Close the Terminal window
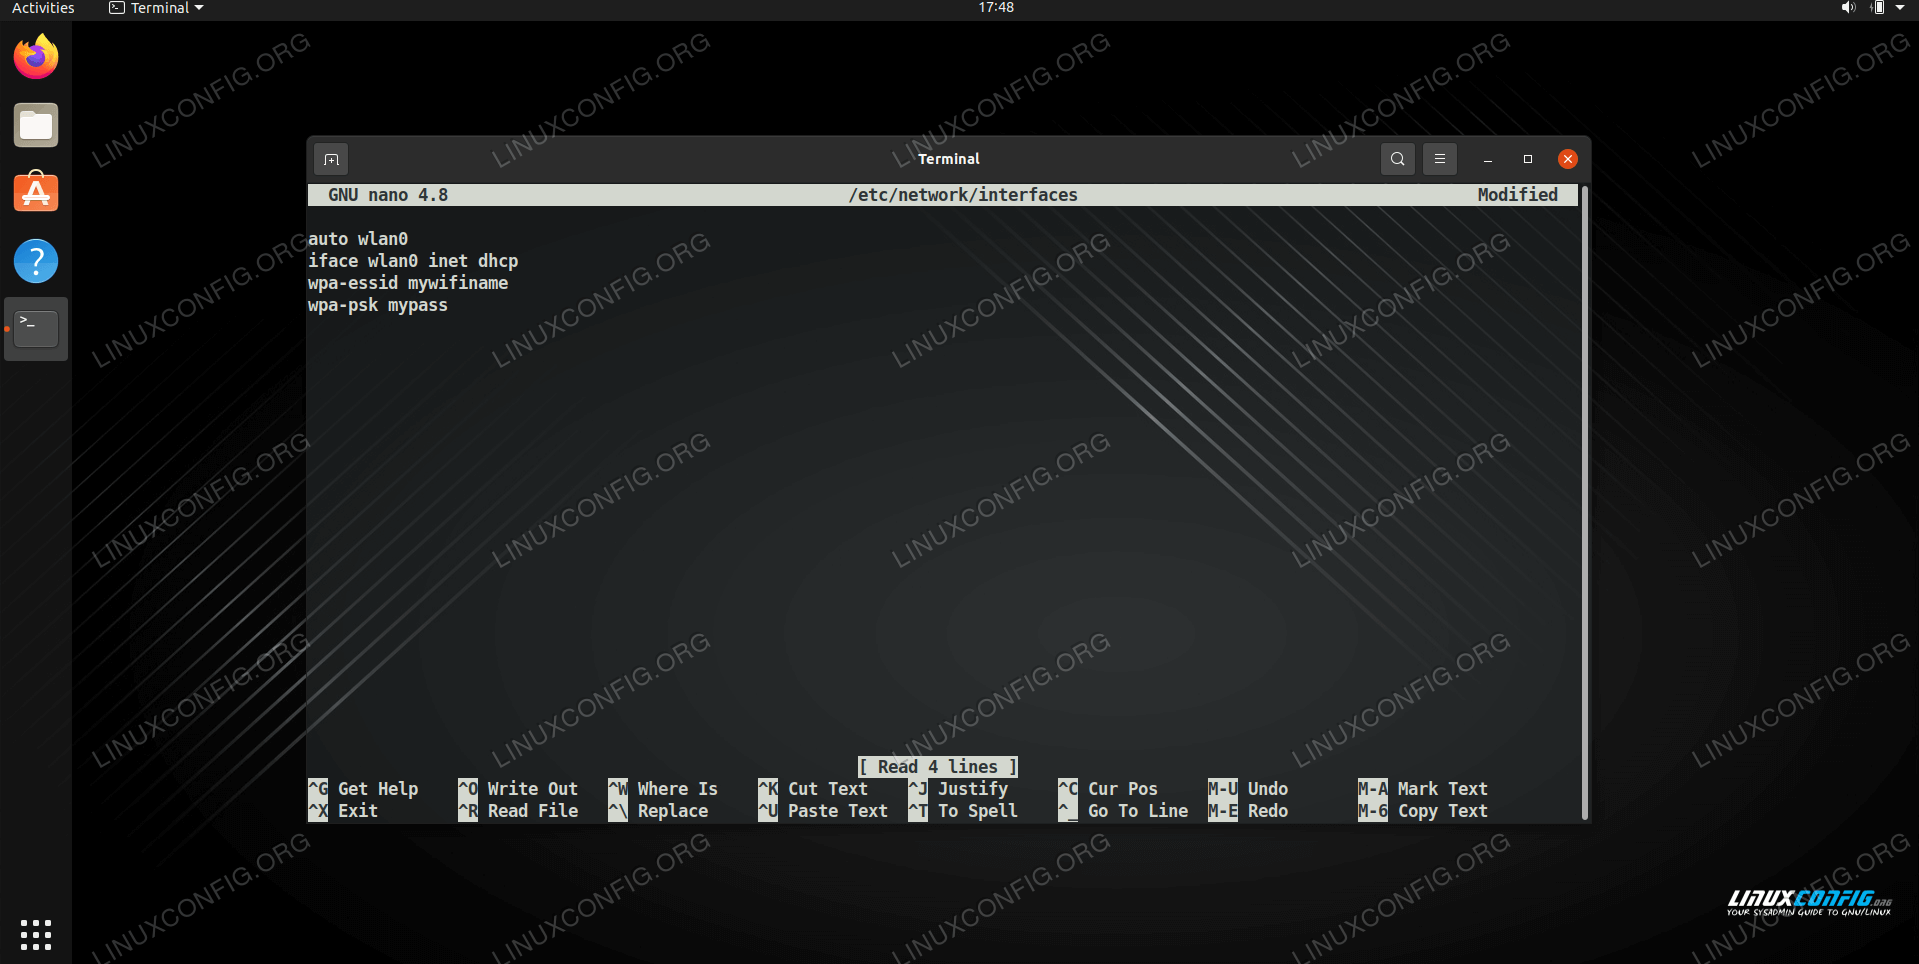The width and height of the screenshot is (1919, 964). (x=1567, y=159)
